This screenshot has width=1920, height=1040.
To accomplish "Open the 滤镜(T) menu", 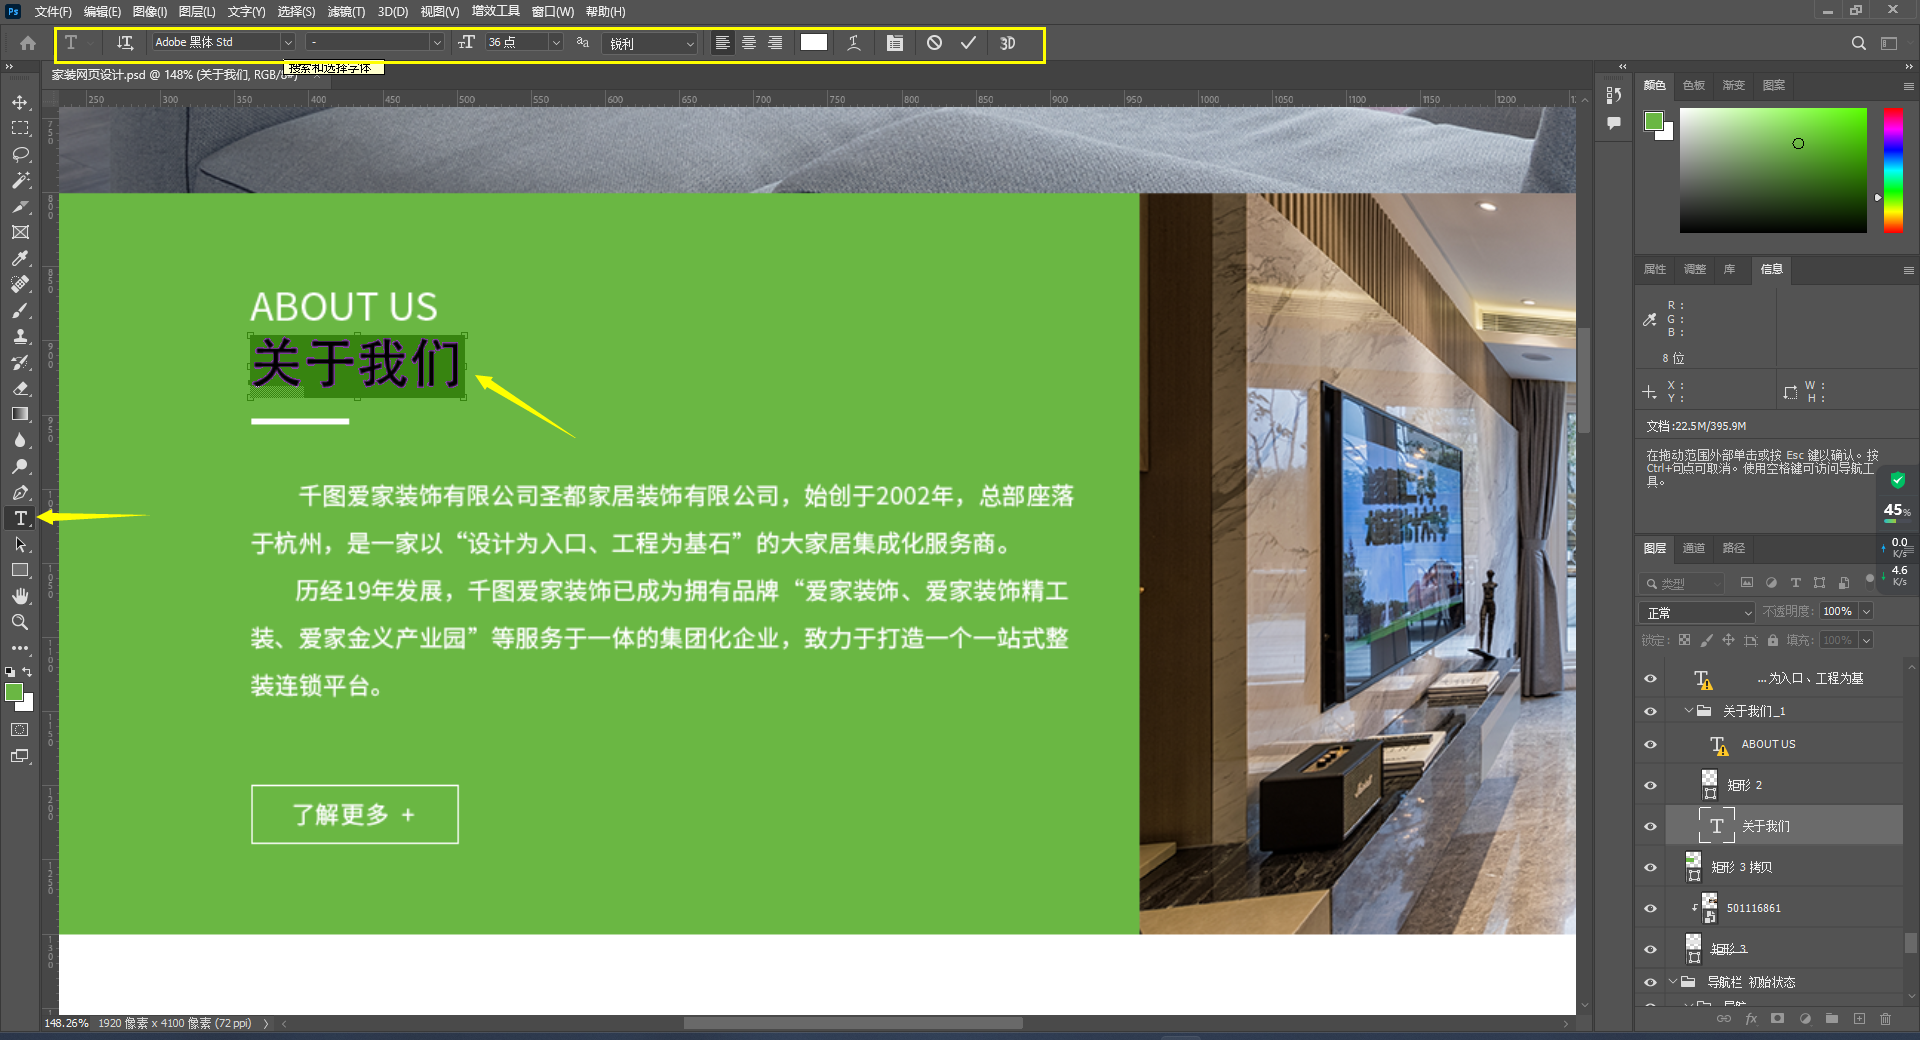I will pos(346,11).
